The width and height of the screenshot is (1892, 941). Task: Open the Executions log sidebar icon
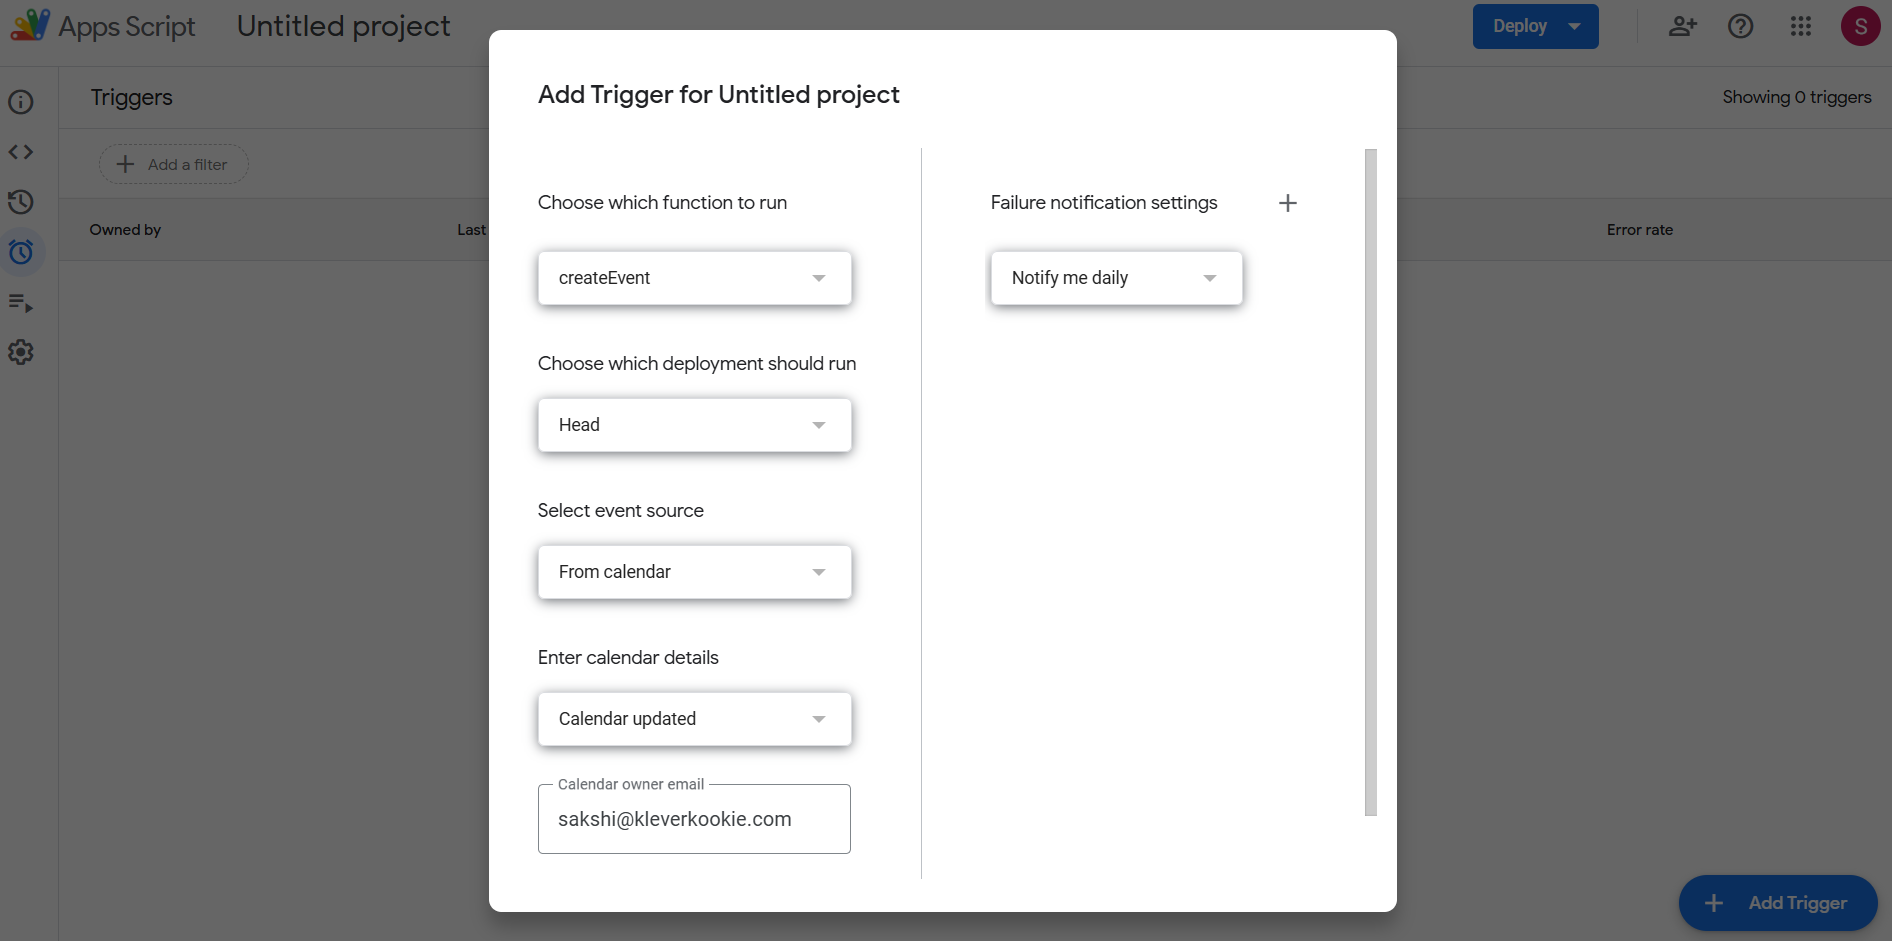[21, 303]
